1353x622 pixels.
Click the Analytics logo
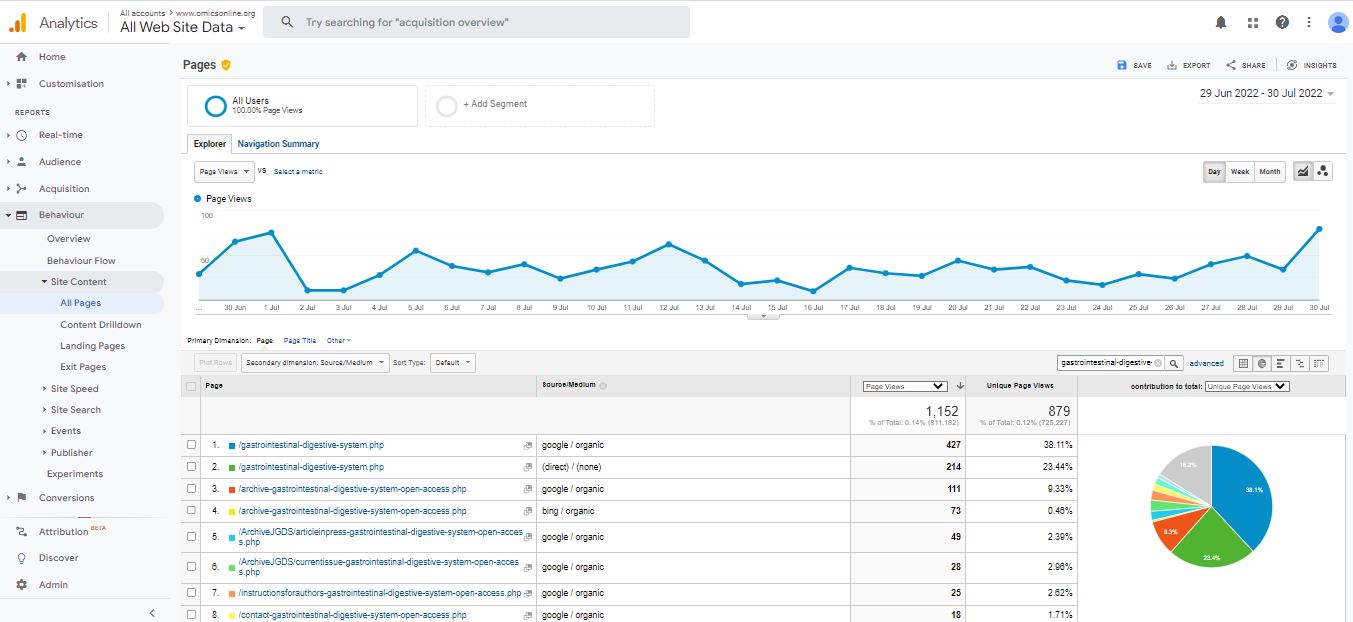tap(18, 22)
